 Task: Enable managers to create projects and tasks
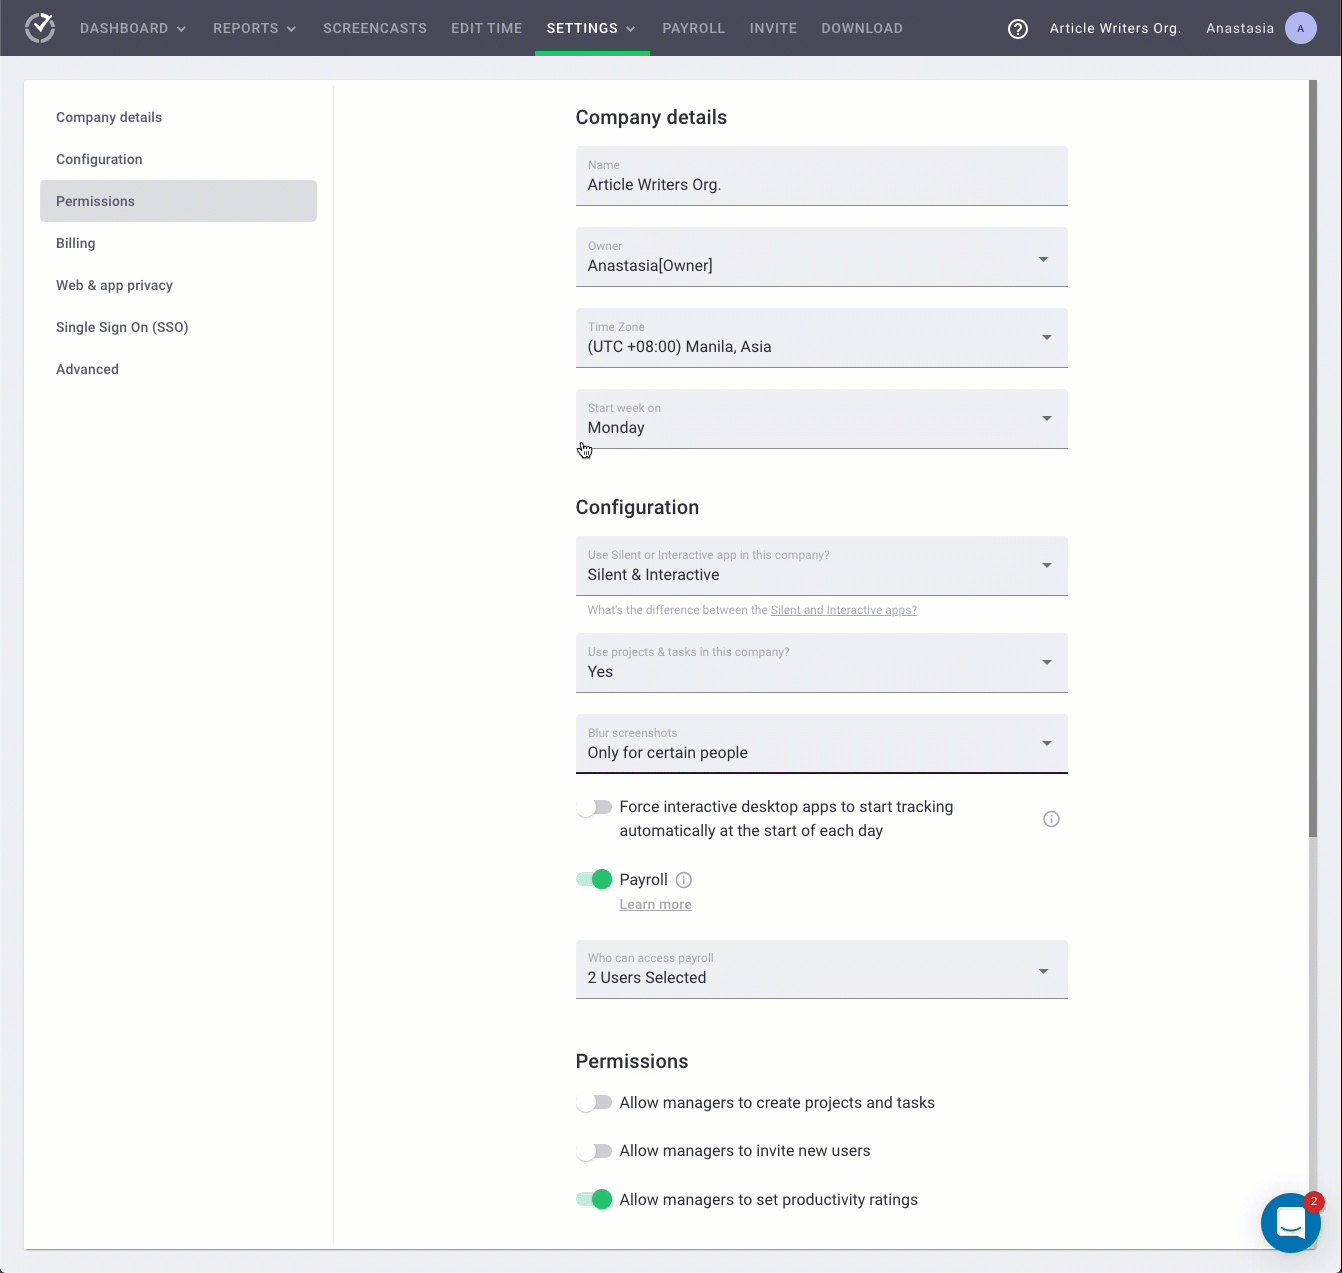click(594, 1103)
